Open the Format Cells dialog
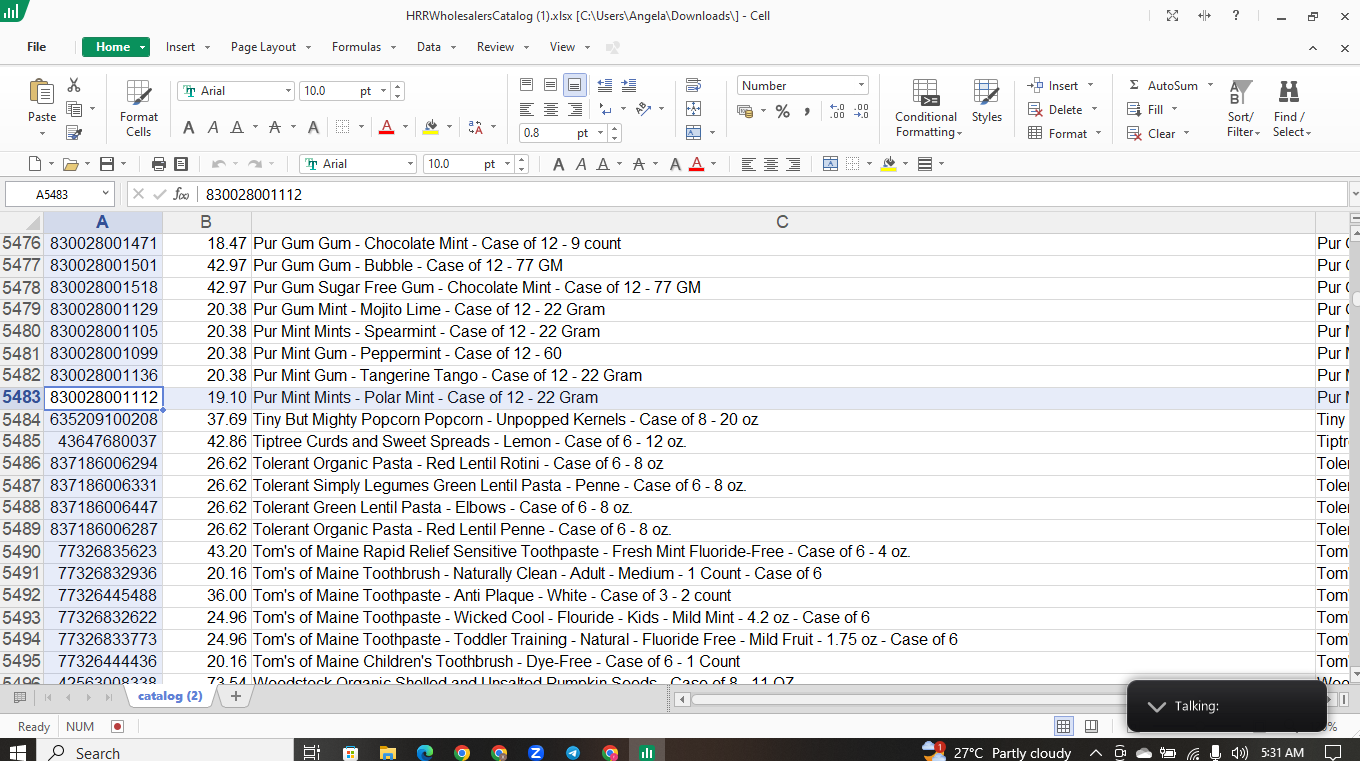The image size is (1360, 761). pyautogui.click(x=139, y=108)
